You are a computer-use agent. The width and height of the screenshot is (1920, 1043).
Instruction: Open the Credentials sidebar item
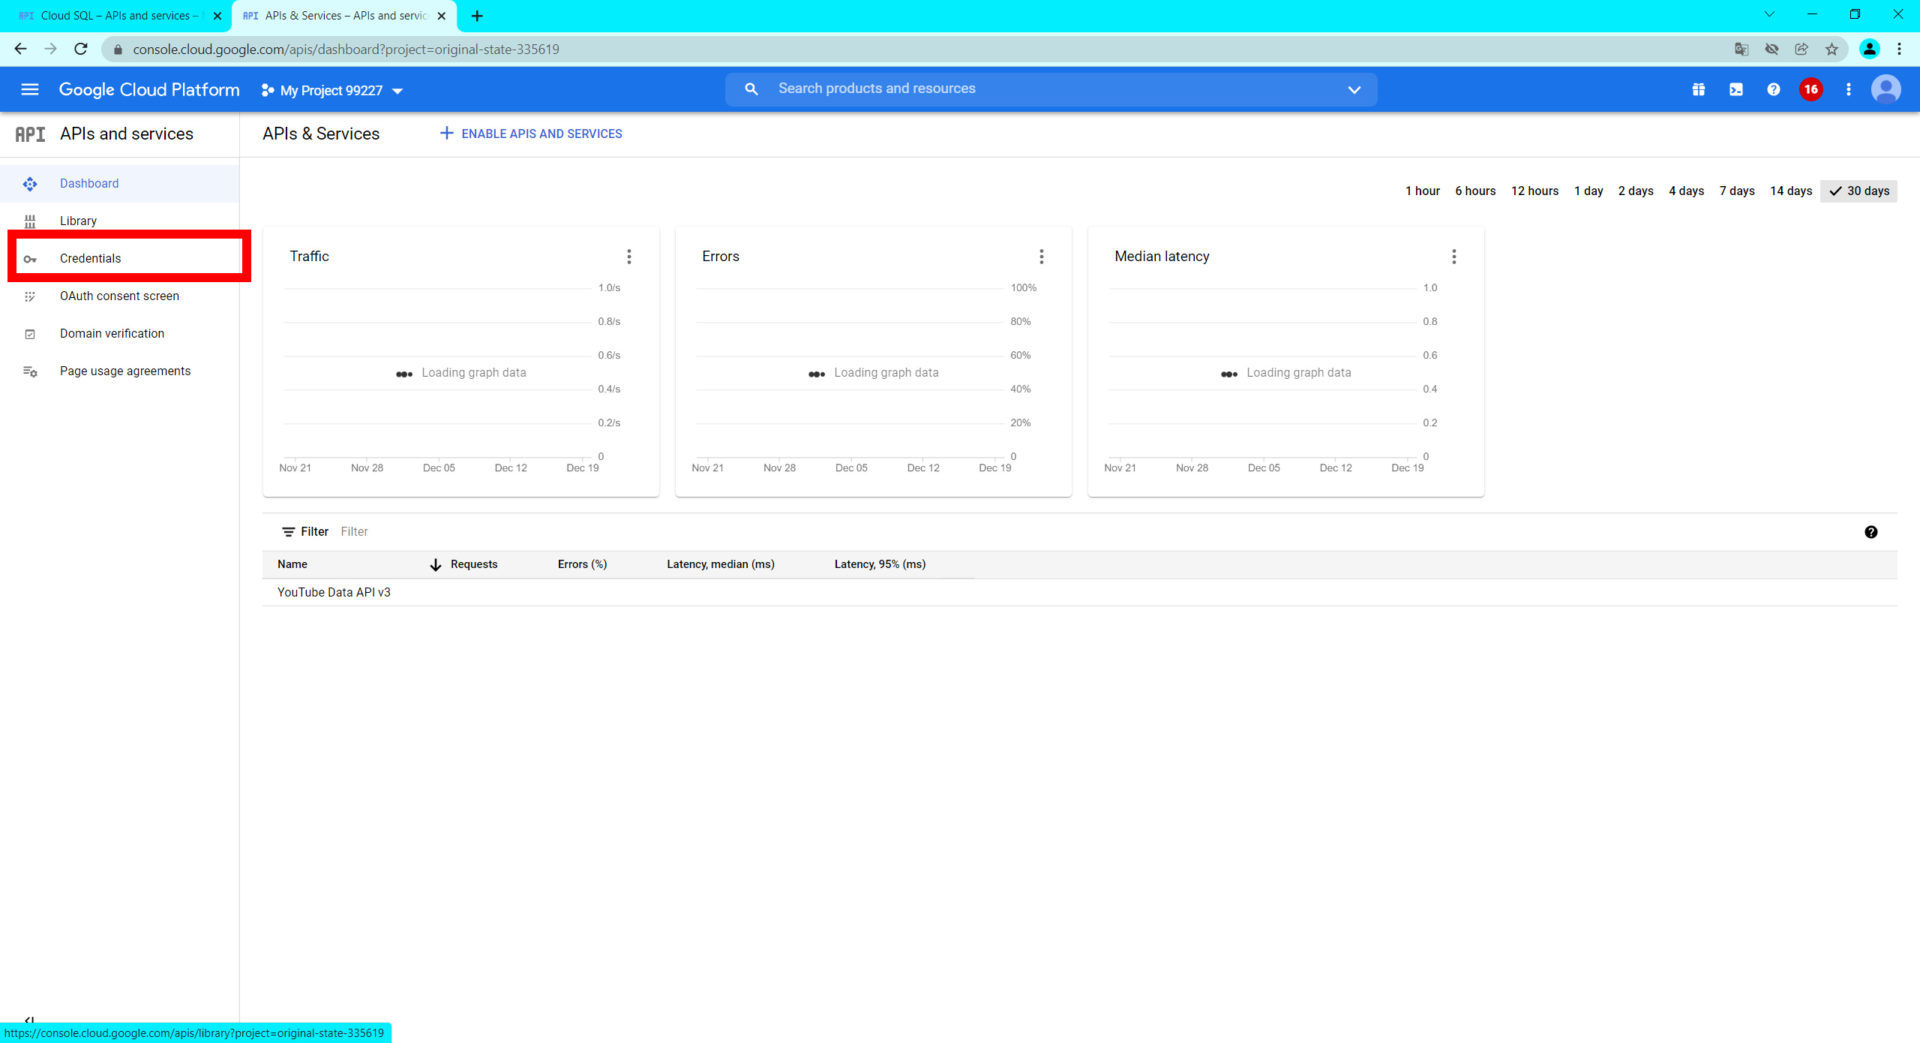120,258
